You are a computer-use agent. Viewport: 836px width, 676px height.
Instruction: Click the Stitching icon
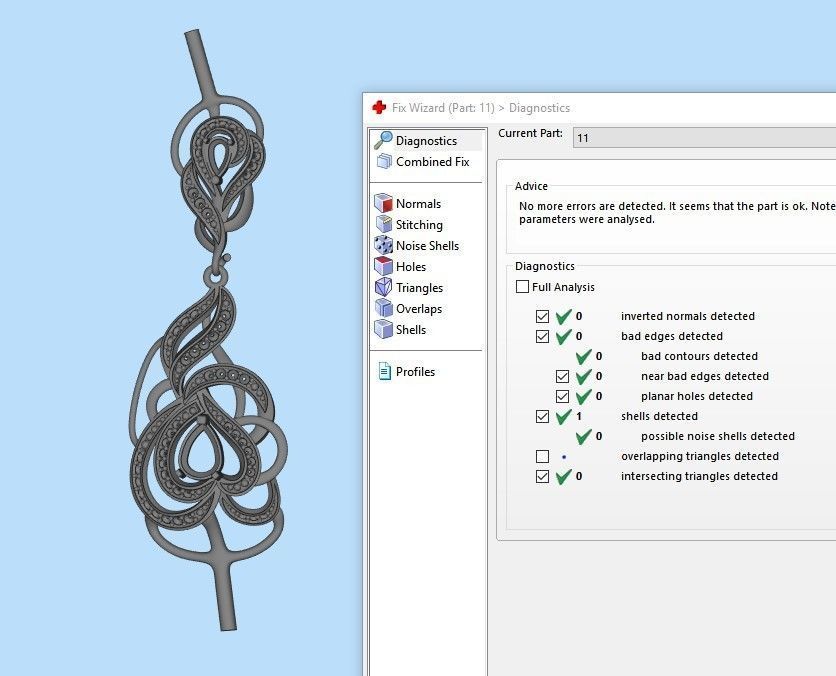coord(383,224)
